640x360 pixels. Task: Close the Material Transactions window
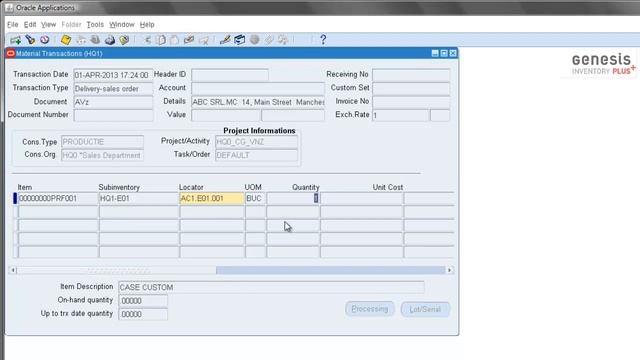[453, 53]
